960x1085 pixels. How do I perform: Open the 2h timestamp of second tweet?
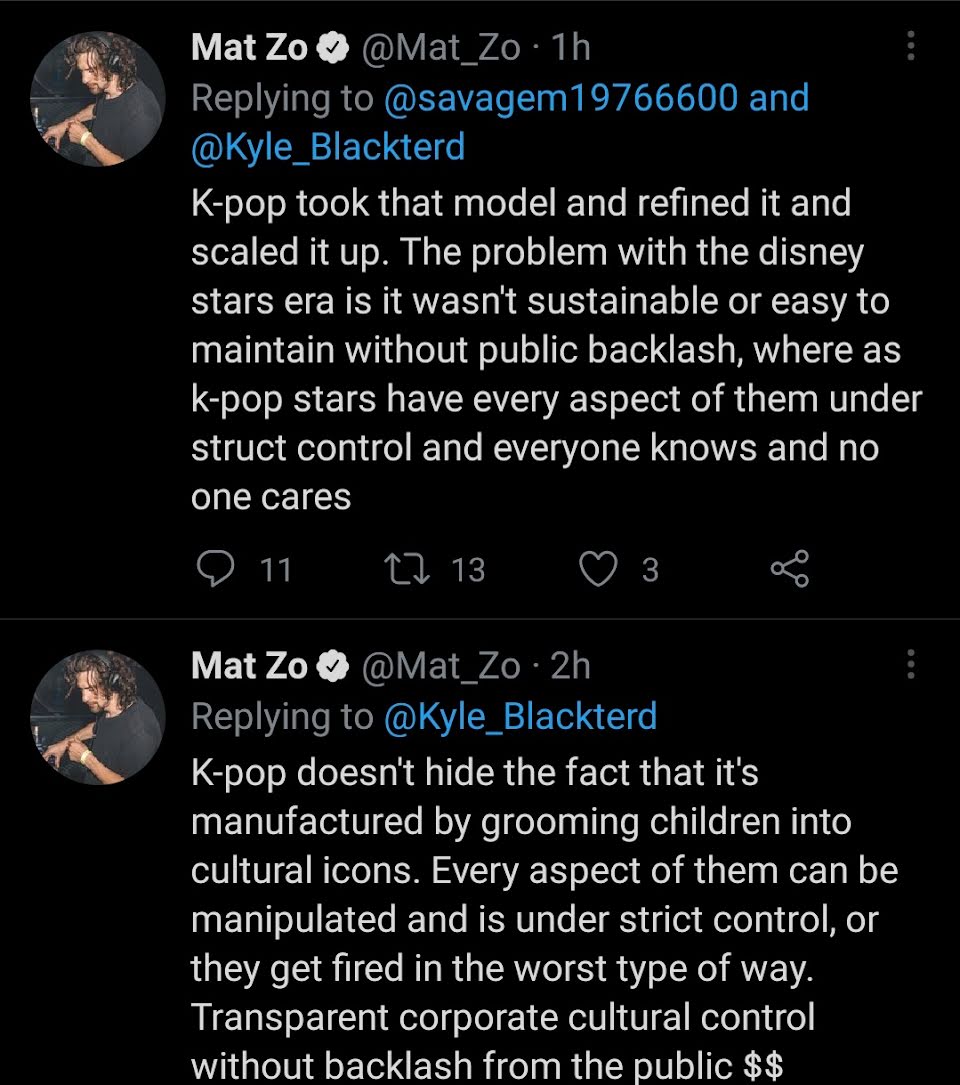pyautogui.click(x=570, y=666)
